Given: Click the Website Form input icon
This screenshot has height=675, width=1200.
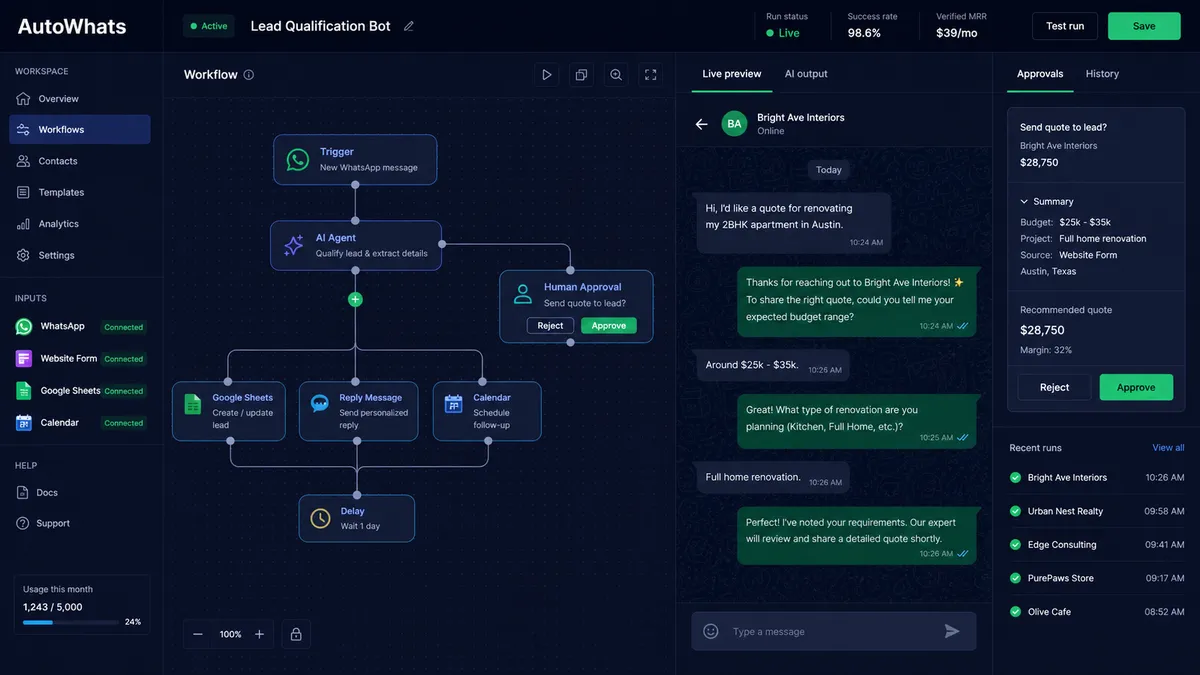Looking at the screenshot, I should click(x=24, y=358).
